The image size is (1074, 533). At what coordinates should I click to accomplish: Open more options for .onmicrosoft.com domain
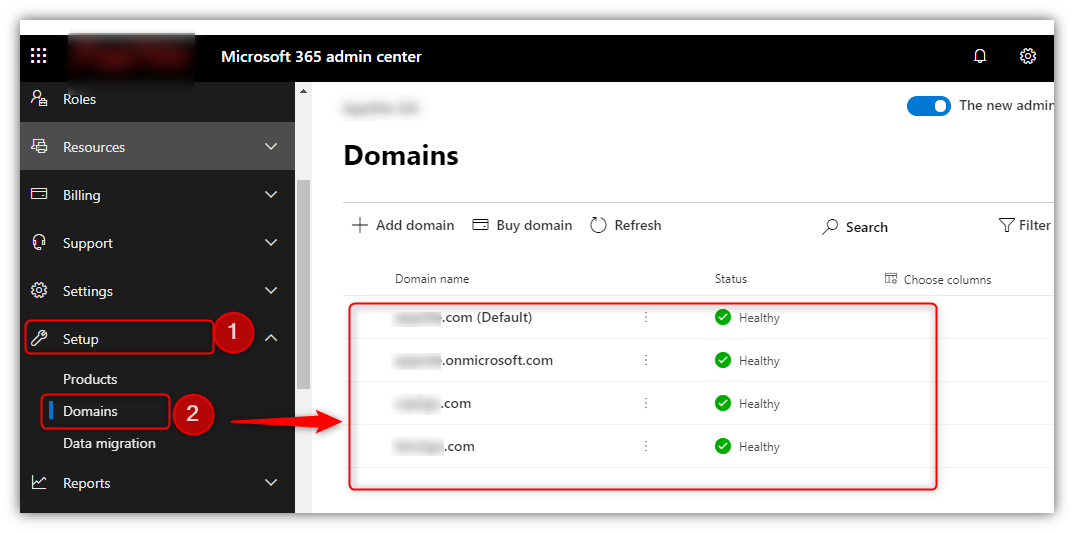(645, 360)
